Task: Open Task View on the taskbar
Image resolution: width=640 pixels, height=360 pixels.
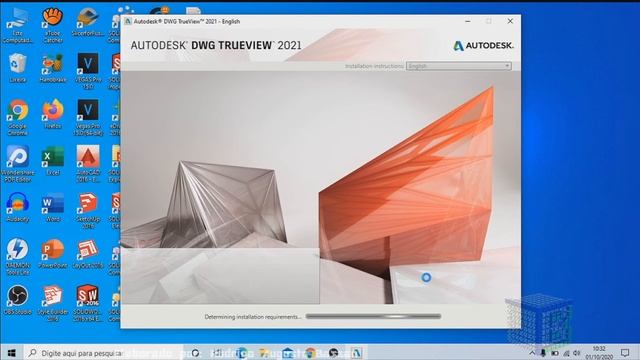Action: tap(218, 353)
